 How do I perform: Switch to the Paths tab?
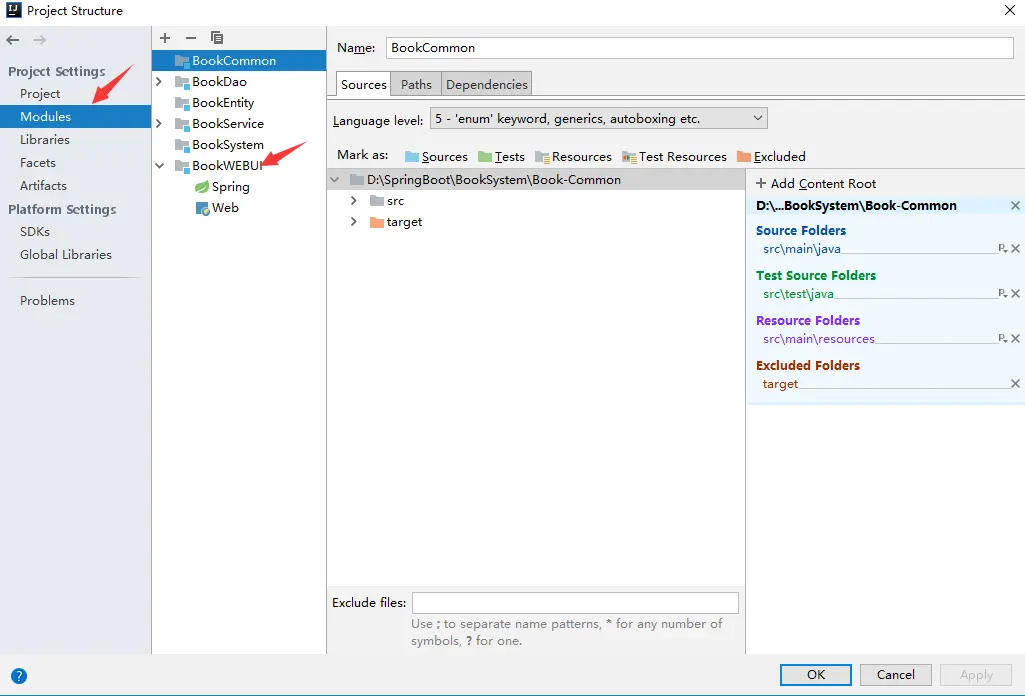416,84
